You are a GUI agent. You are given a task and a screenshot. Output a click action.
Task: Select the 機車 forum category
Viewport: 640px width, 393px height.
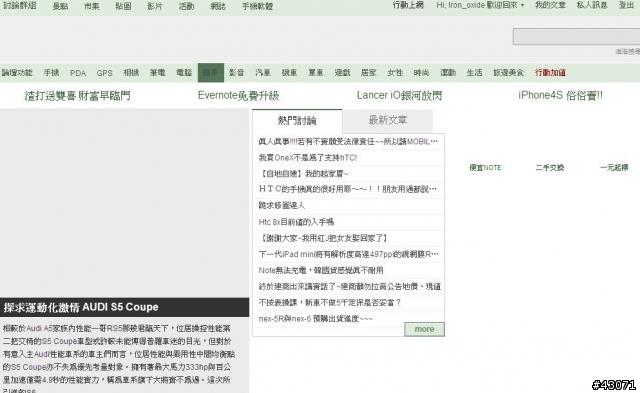289,73
